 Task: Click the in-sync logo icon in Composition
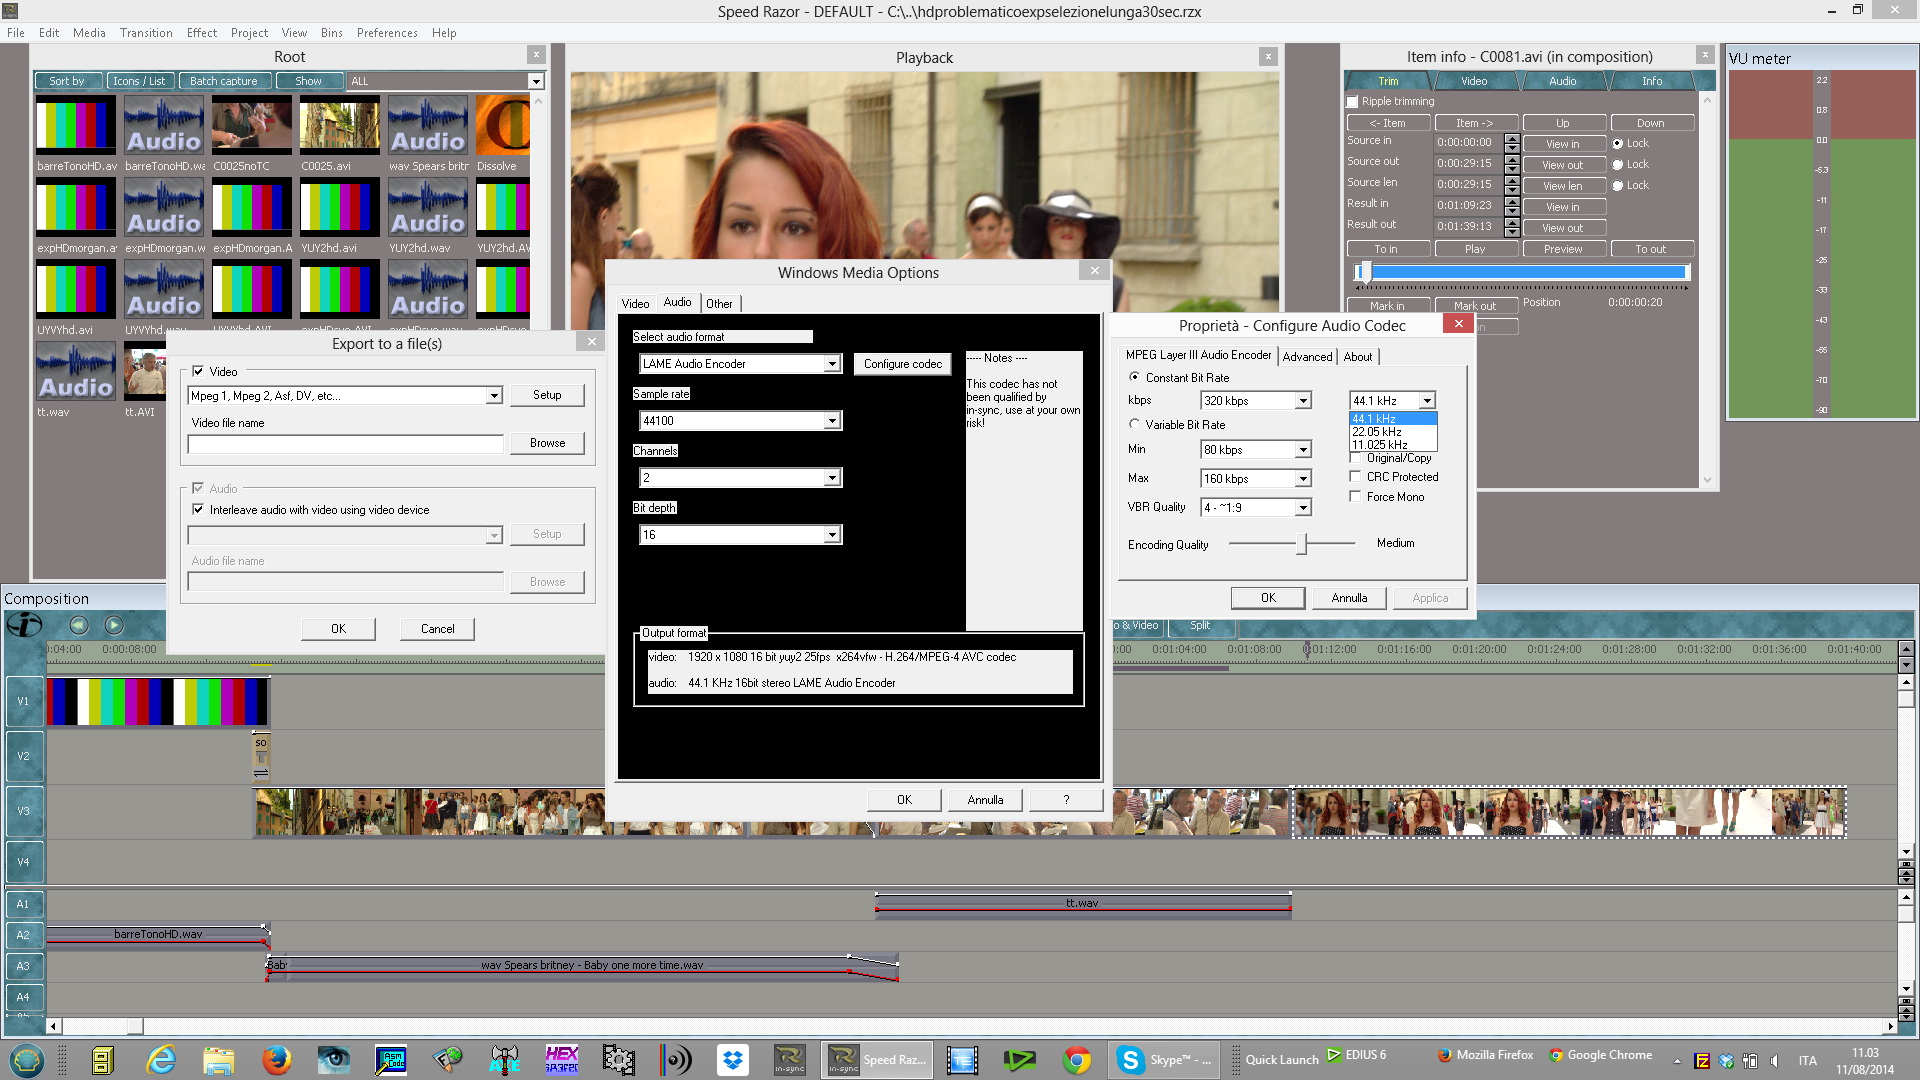[x=24, y=625]
